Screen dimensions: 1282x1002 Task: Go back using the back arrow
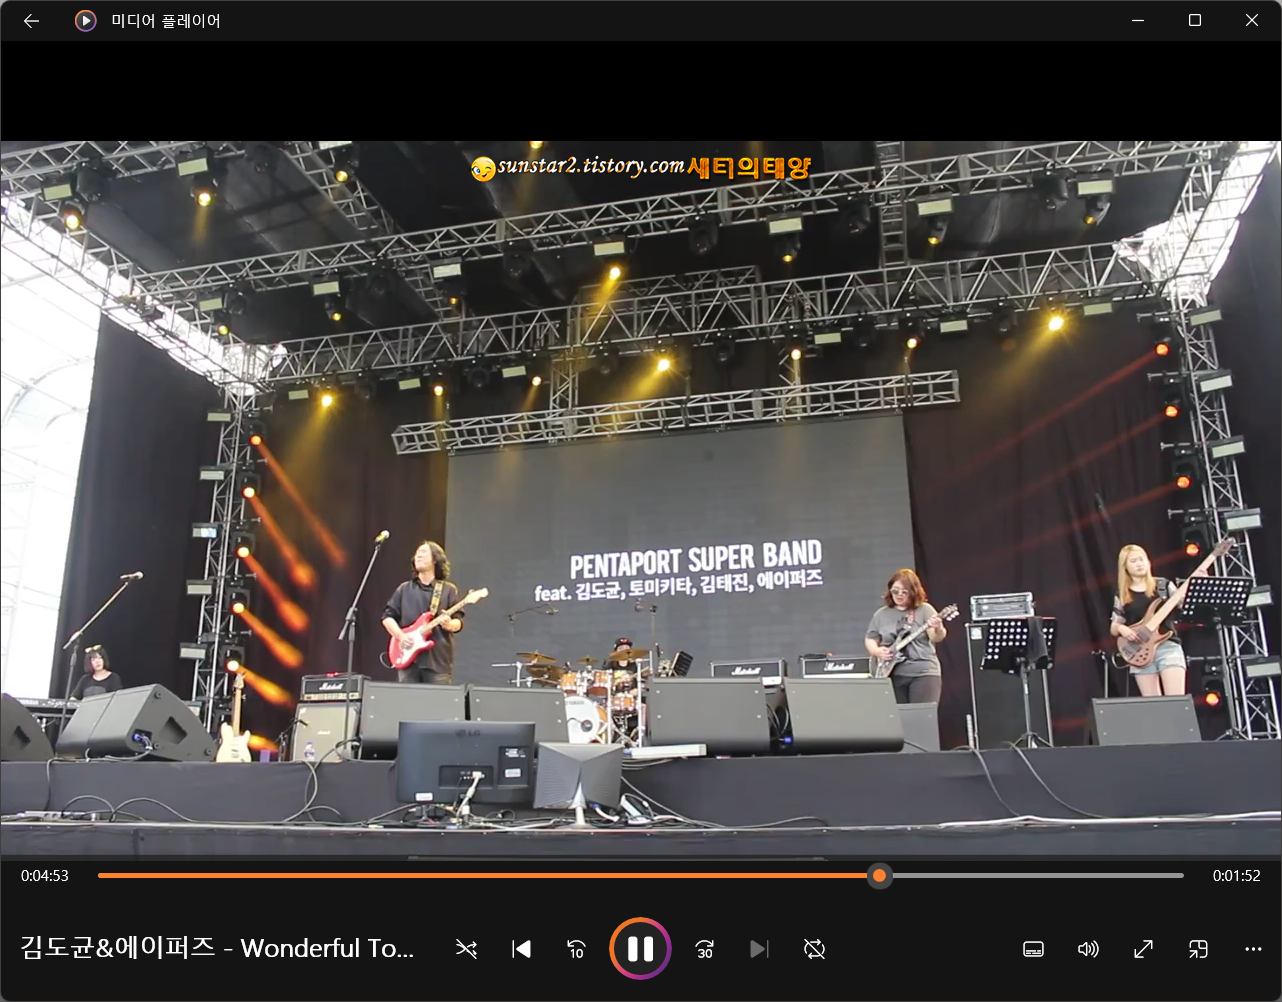[x=31, y=21]
